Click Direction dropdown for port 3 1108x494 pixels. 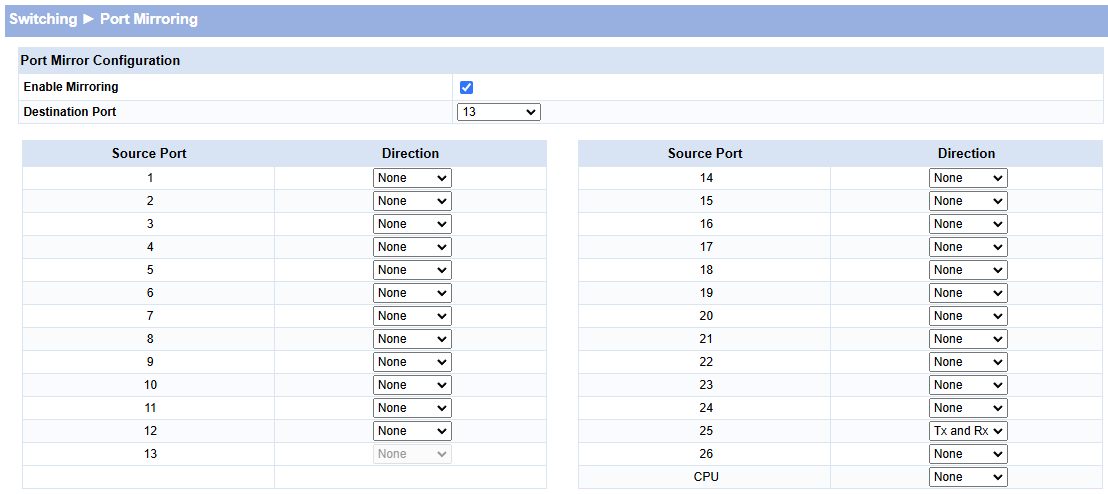412,224
